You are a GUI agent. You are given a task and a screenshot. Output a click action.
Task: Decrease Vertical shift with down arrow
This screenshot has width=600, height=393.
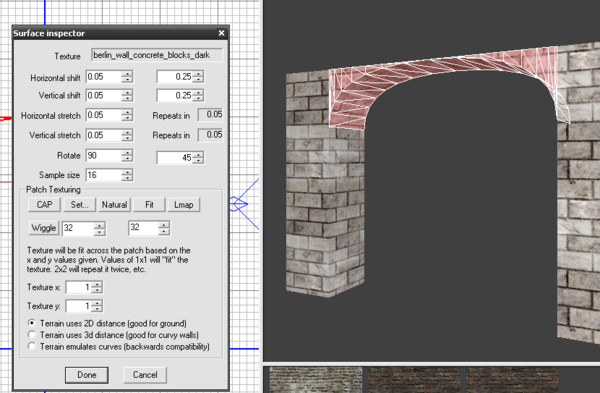[127, 99]
